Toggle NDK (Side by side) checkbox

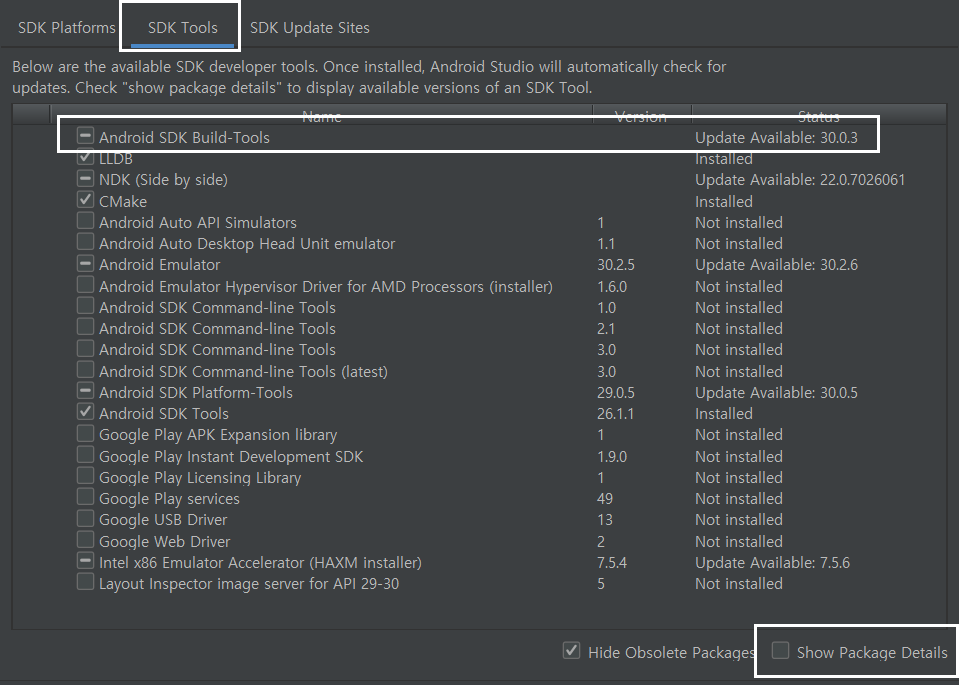coord(85,179)
